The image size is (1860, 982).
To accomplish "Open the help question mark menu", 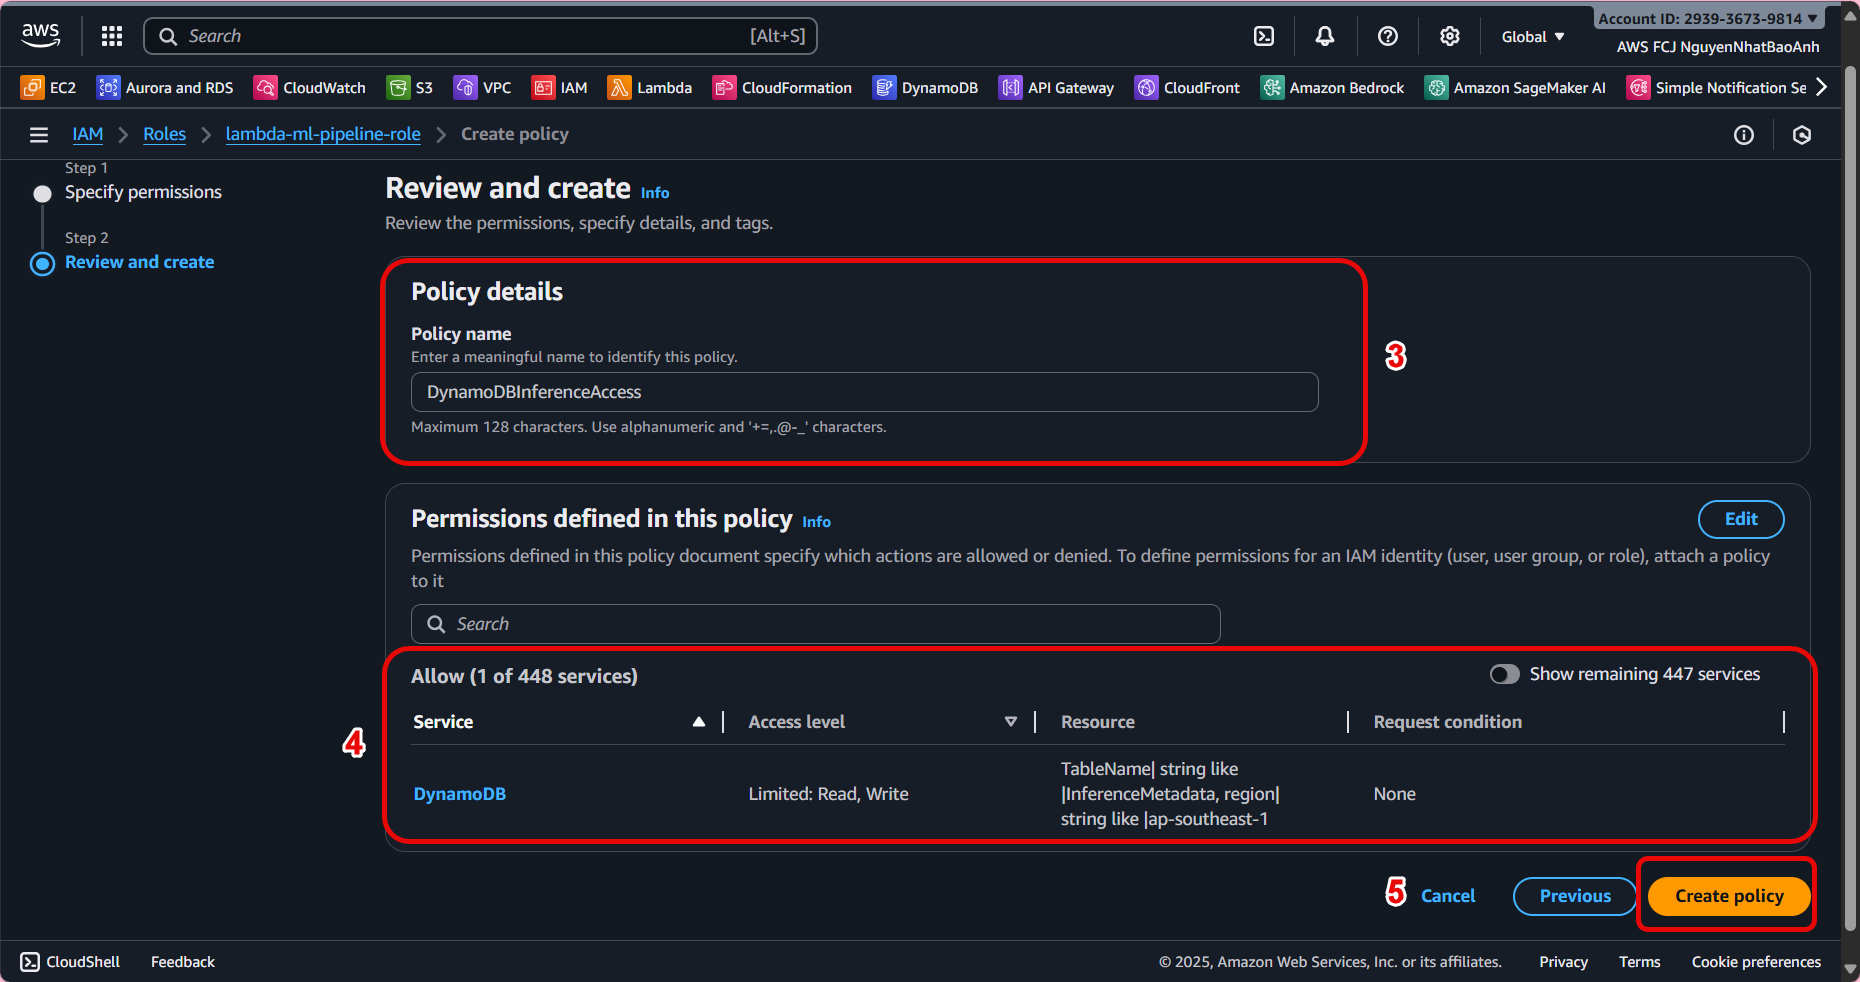I will coord(1388,36).
